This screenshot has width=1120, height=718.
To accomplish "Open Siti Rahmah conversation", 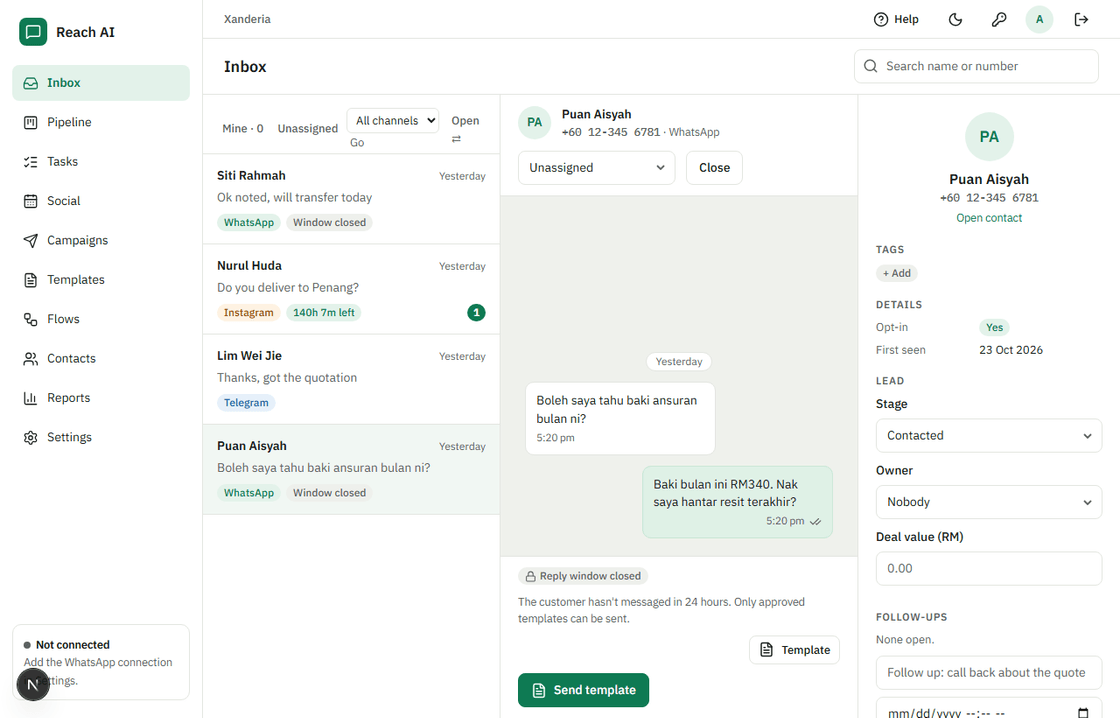I will (x=351, y=199).
